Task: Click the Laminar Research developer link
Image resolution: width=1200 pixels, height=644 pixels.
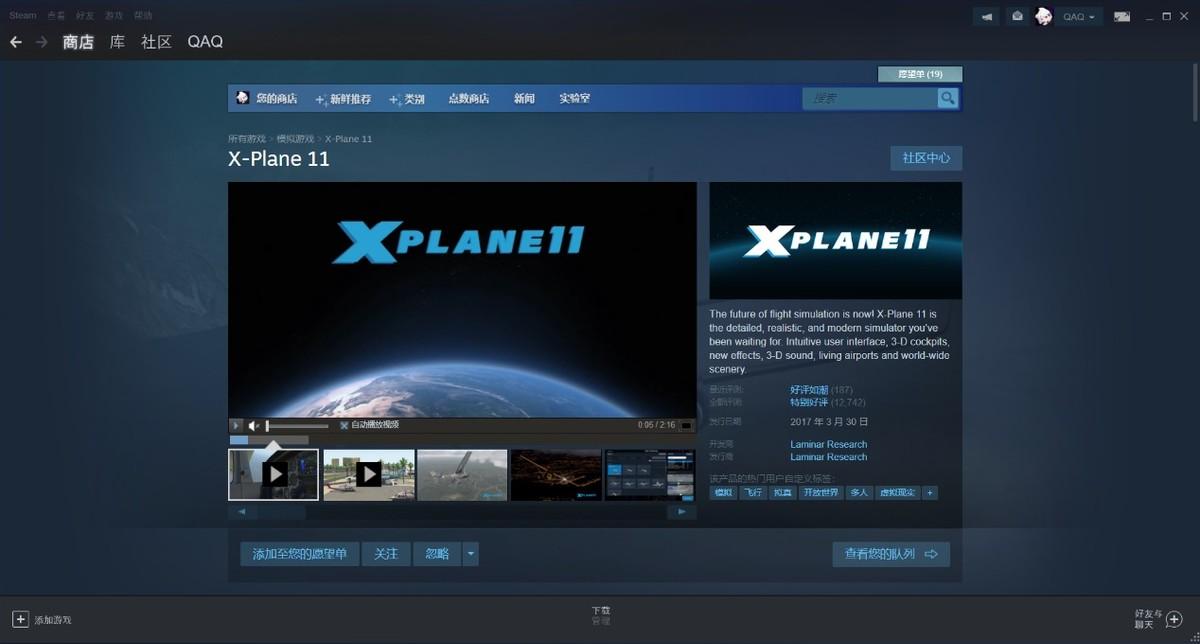Action: (828, 444)
